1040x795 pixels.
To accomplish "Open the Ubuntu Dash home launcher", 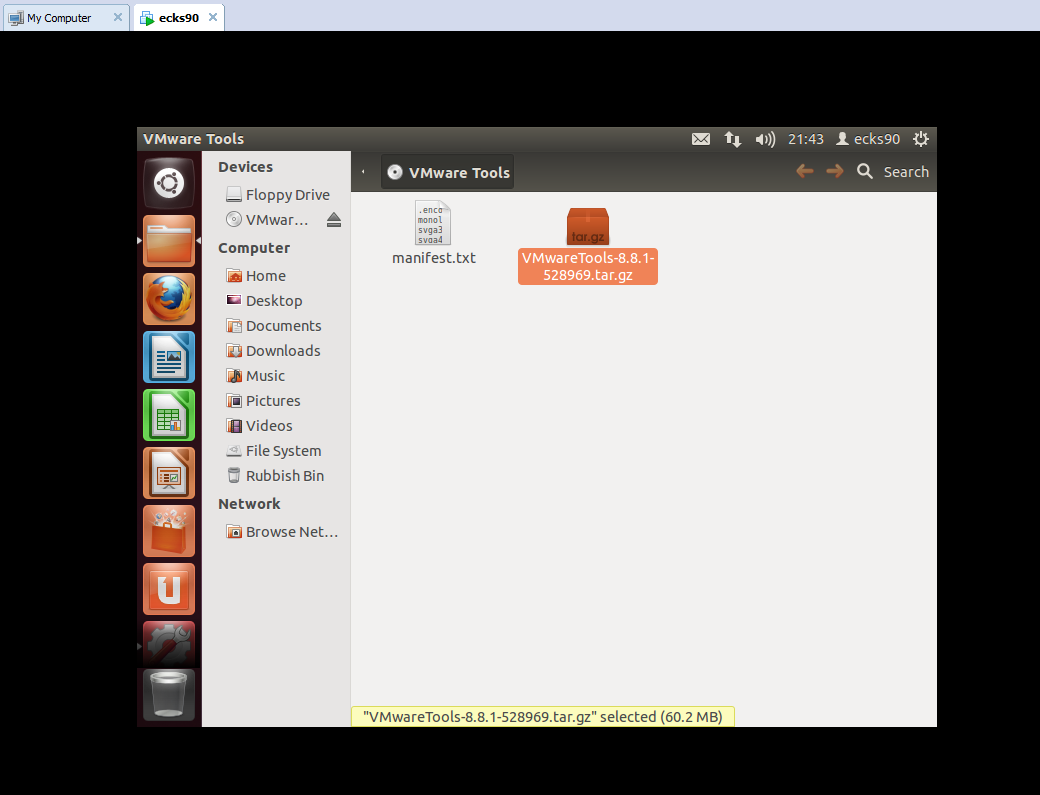I will tap(169, 183).
